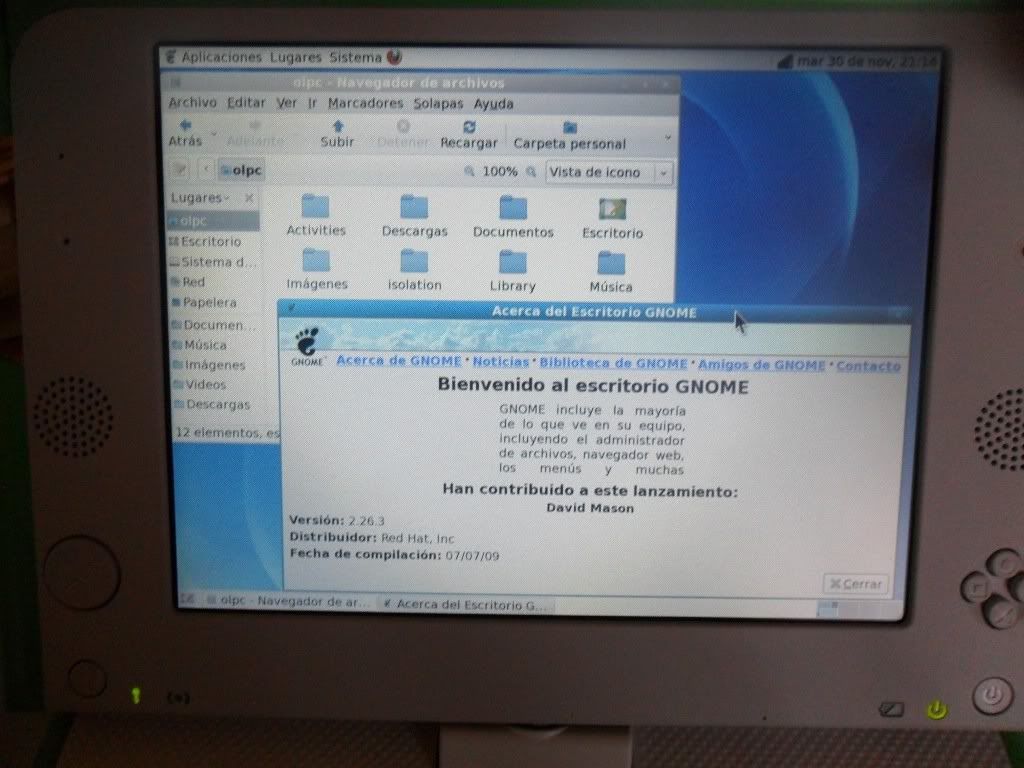The height and width of the screenshot is (768, 1024).
Task: Zoom out with the magnifier minus icon
Action: (469, 171)
